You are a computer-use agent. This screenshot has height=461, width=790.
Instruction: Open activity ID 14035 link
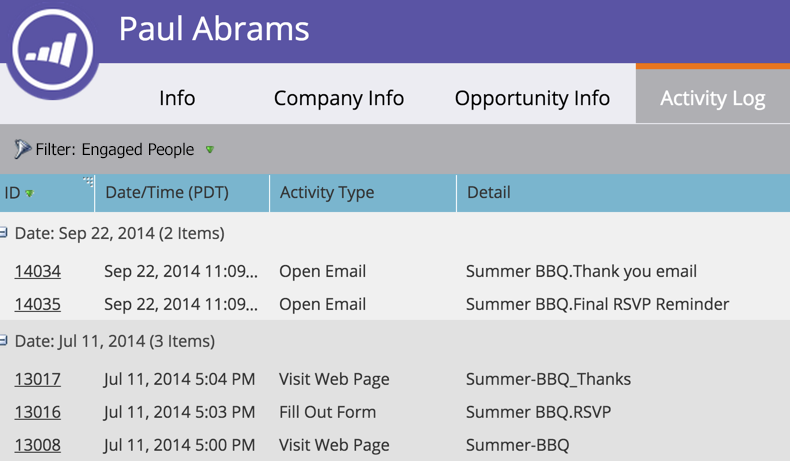tap(38, 304)
